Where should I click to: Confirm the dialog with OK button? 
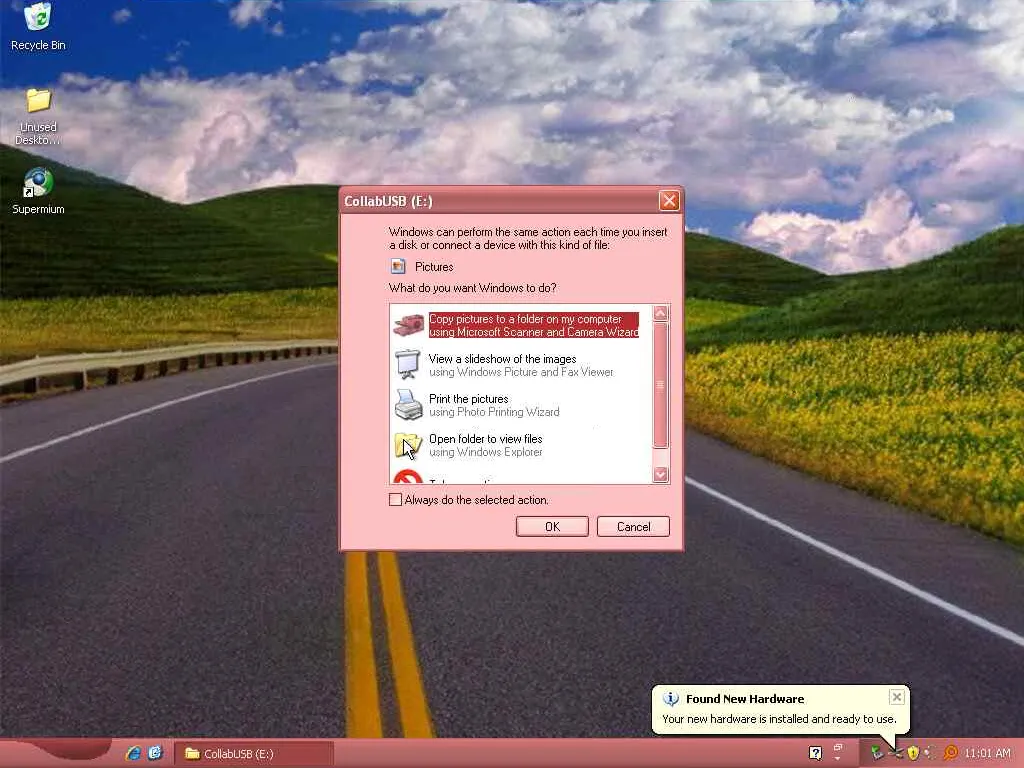pos(552,526)
